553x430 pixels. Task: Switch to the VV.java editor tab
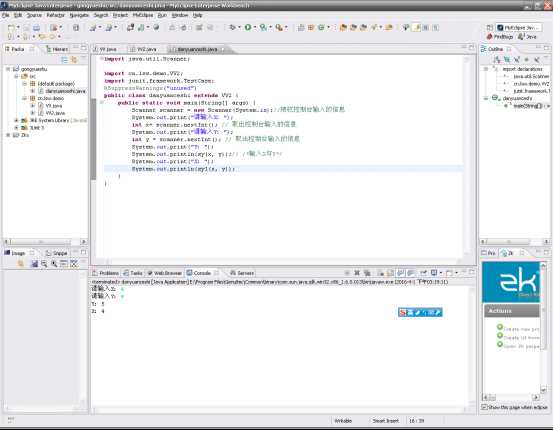click(105, 49)
